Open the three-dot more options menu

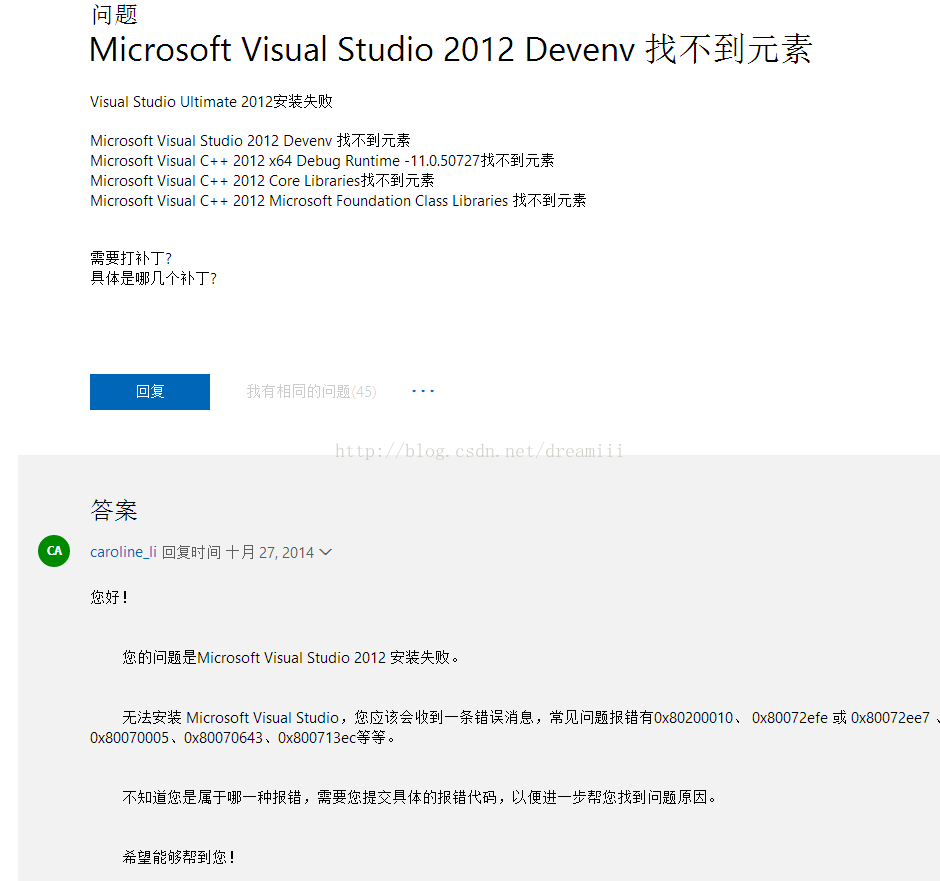pos(423,391)
